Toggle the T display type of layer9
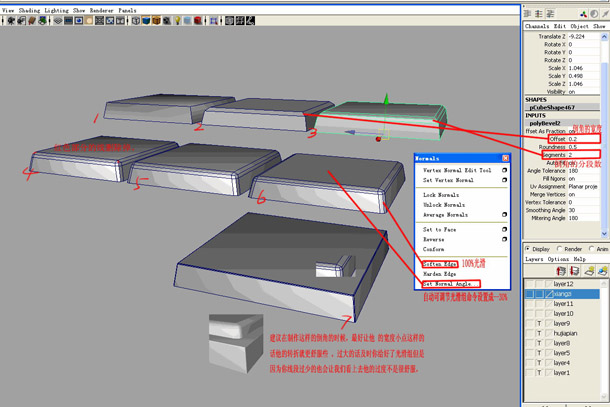The image size is (610, 407). (x=539, y=323)
